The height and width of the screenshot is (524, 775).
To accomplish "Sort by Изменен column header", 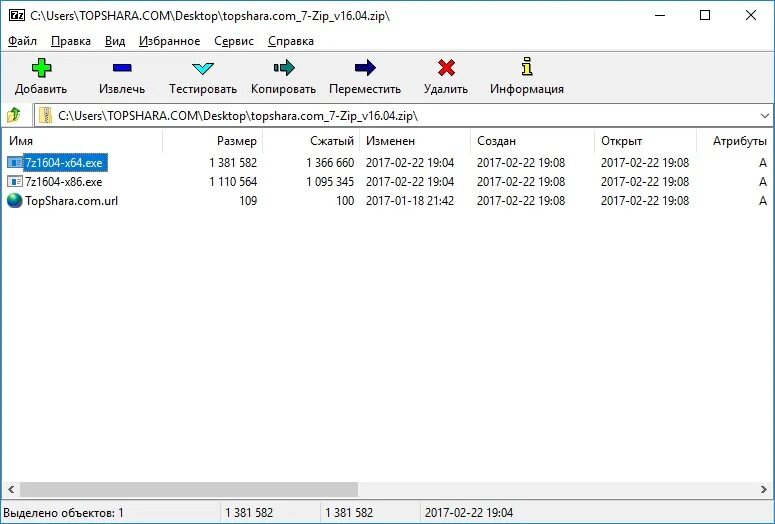I will coord(415,141).
